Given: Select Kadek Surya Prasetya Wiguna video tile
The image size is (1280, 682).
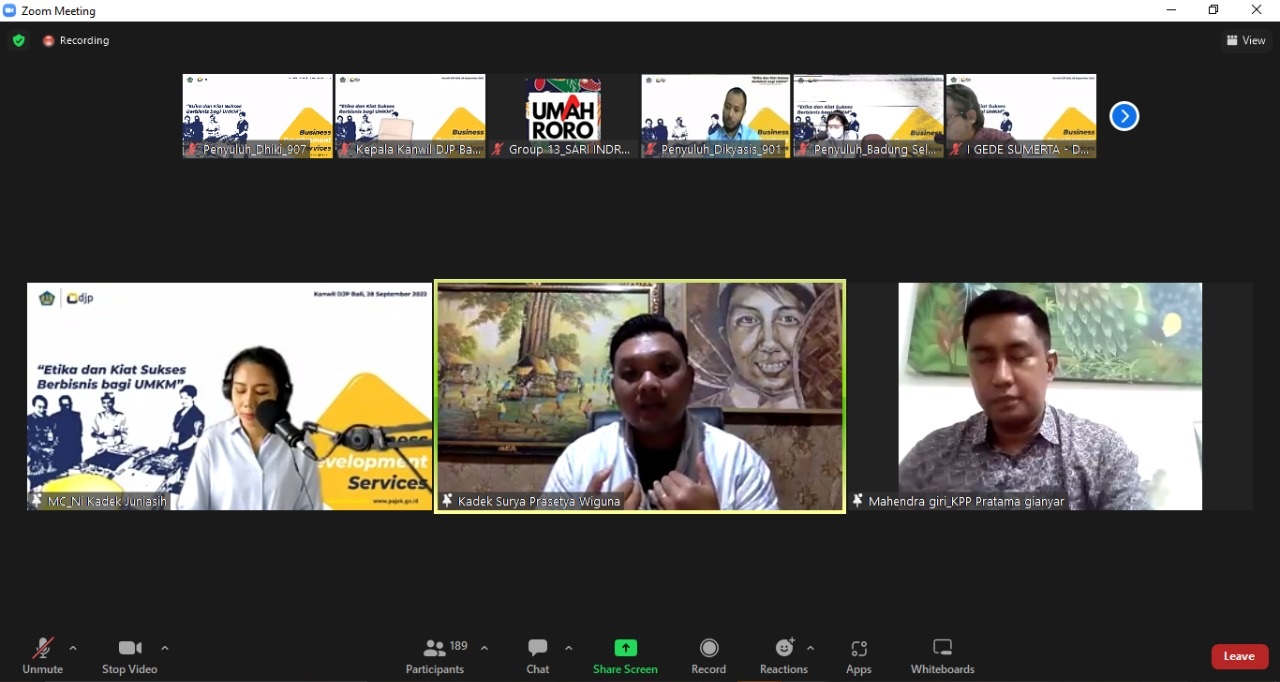Looking at the screenshot, I should pyautogui.click(x=640, y=396).
